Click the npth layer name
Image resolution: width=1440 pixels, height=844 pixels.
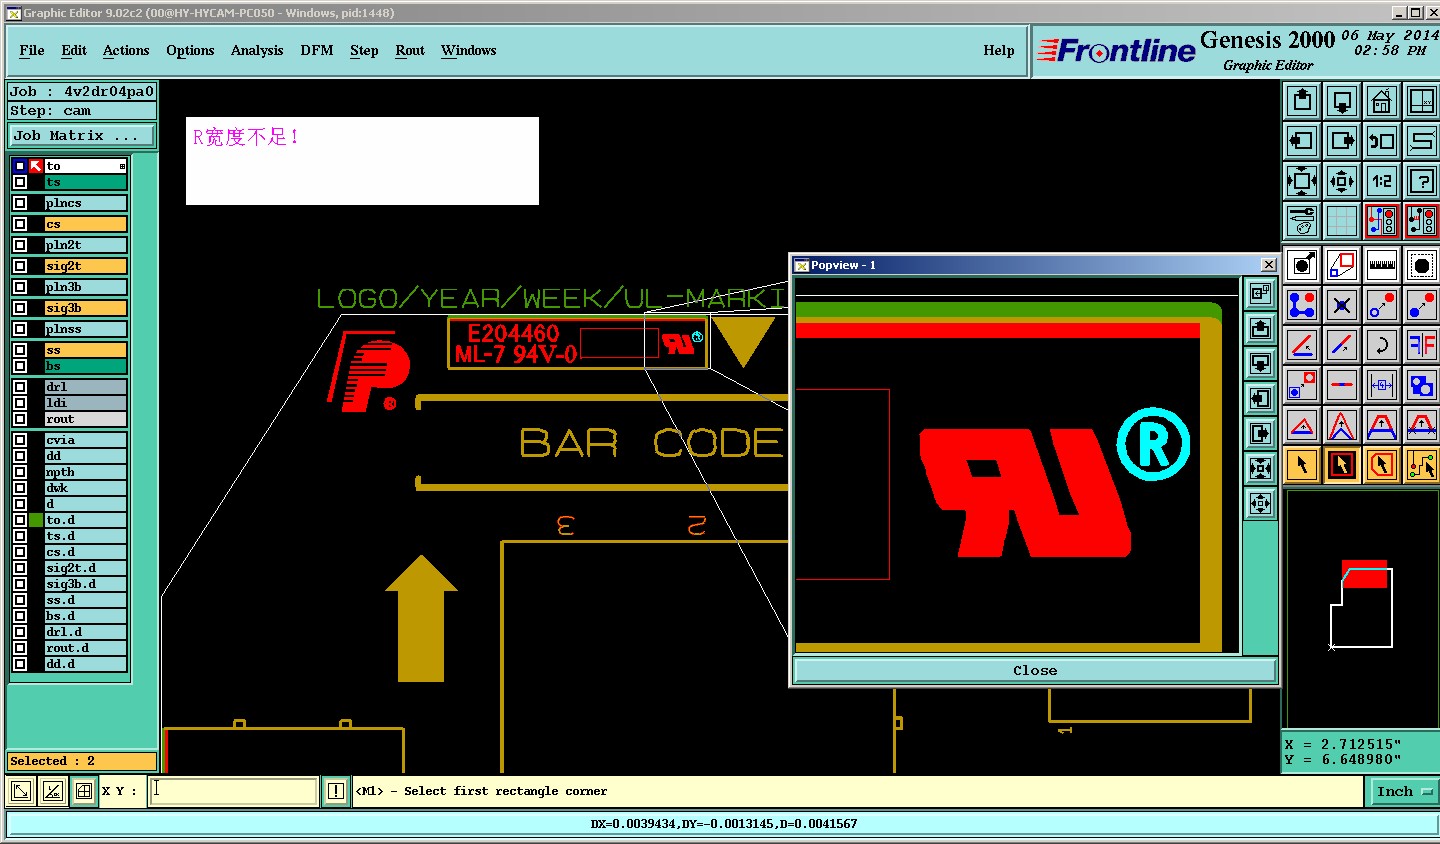tap(86, 472)
